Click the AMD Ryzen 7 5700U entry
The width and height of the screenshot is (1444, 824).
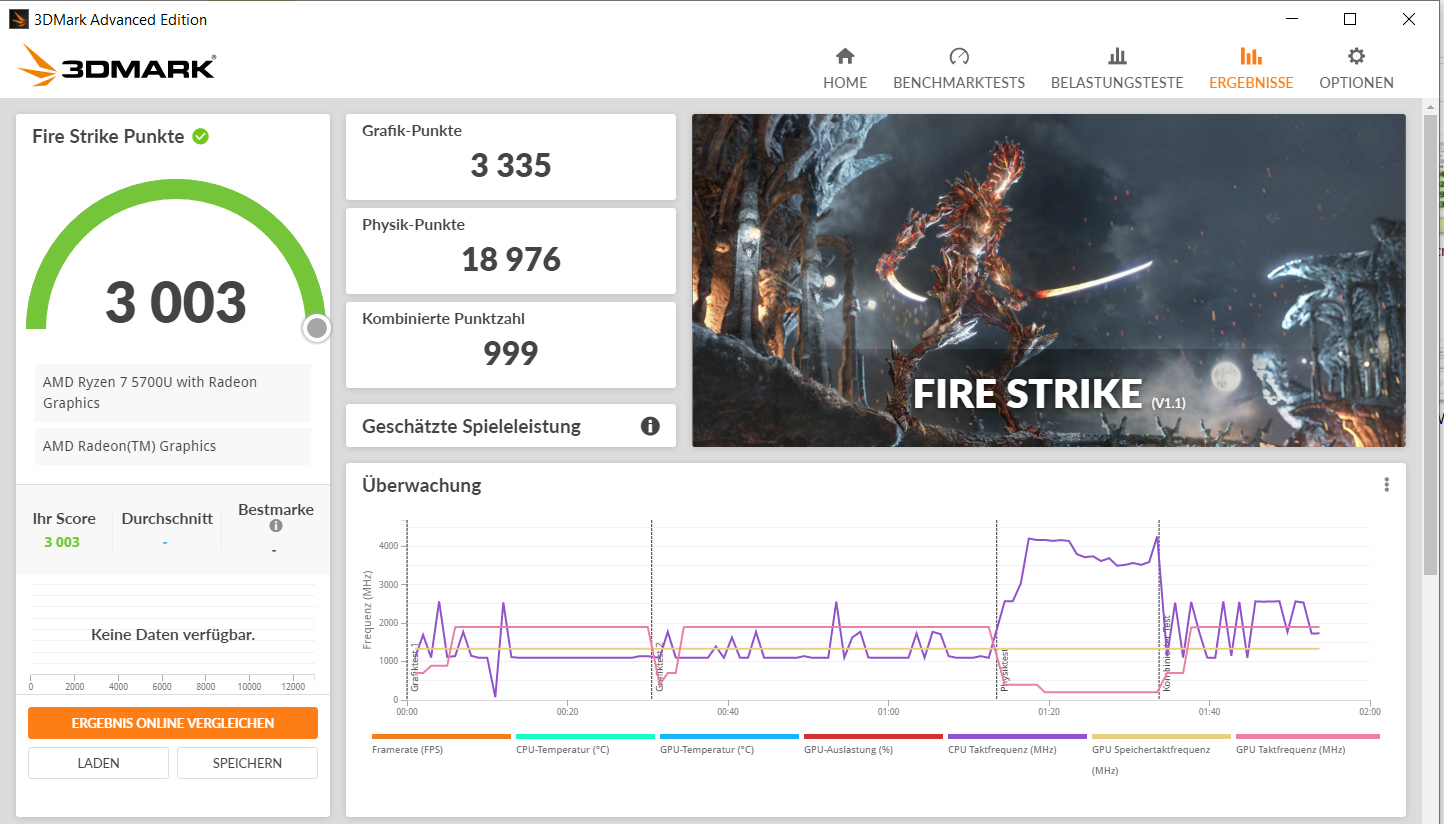click(x=173, y=393)
